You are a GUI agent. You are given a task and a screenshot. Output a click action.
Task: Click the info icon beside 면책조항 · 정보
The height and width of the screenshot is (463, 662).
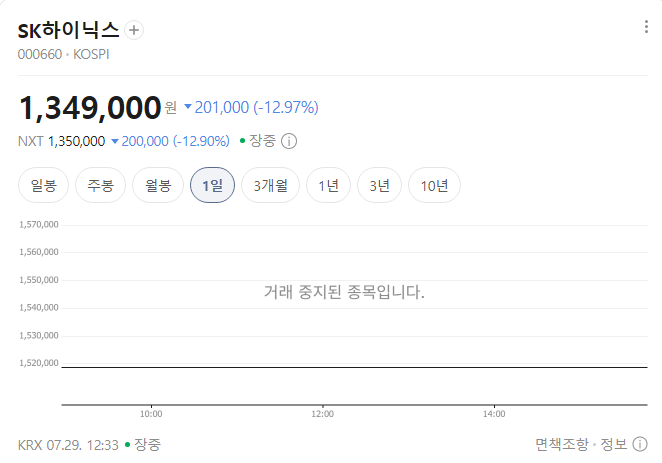click(x=640, y=444)
